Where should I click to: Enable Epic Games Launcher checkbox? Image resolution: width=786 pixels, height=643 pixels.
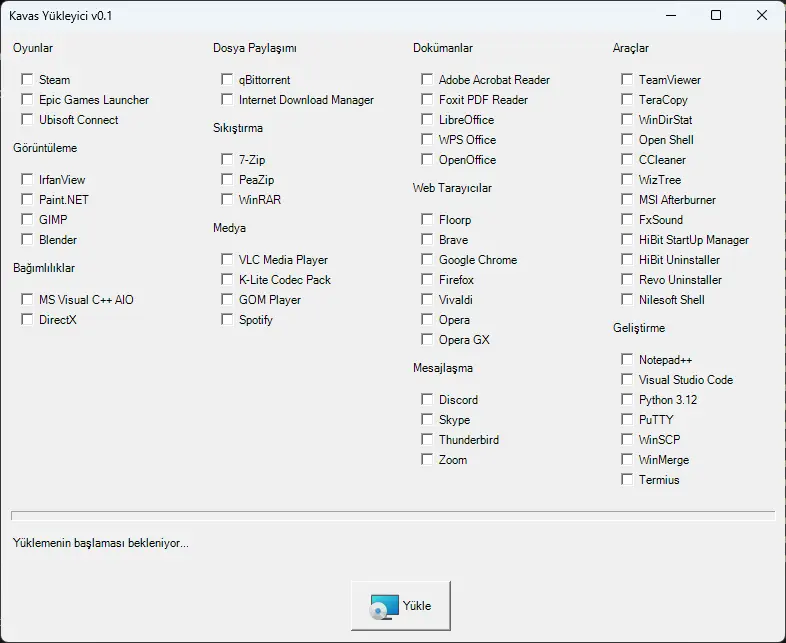coord(27,99)
